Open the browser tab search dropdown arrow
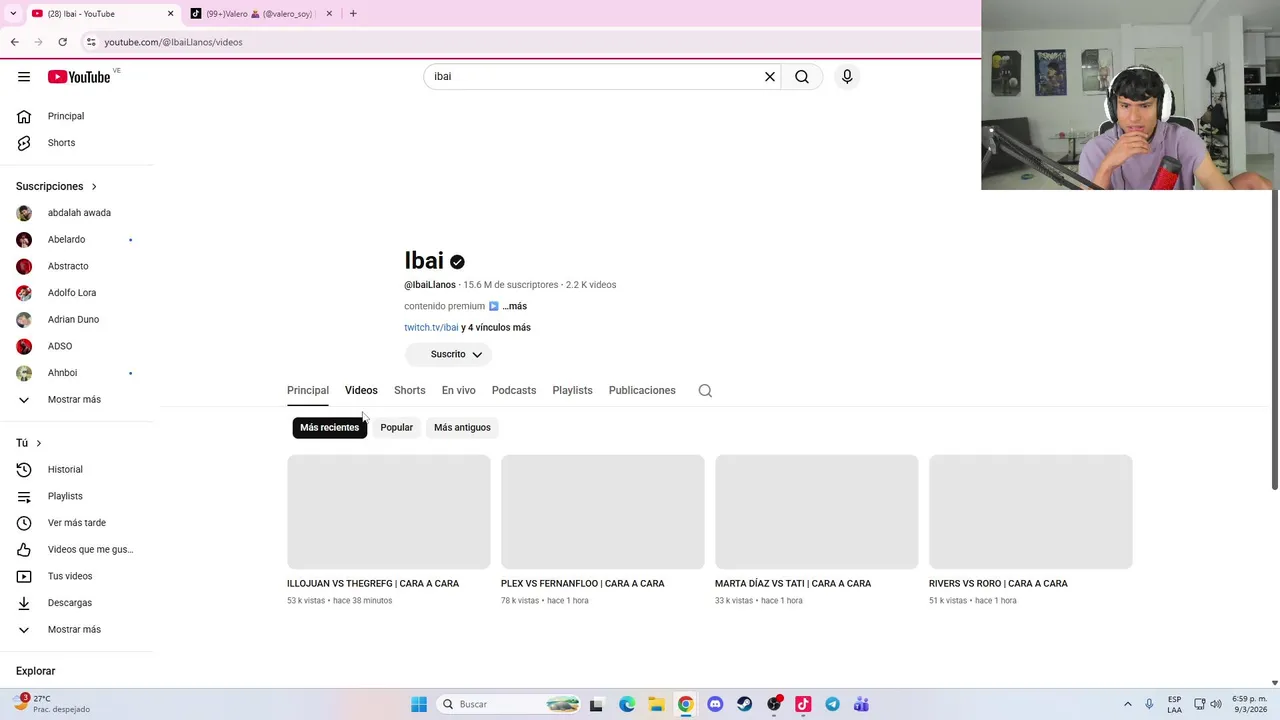 (x=12, y=14)
